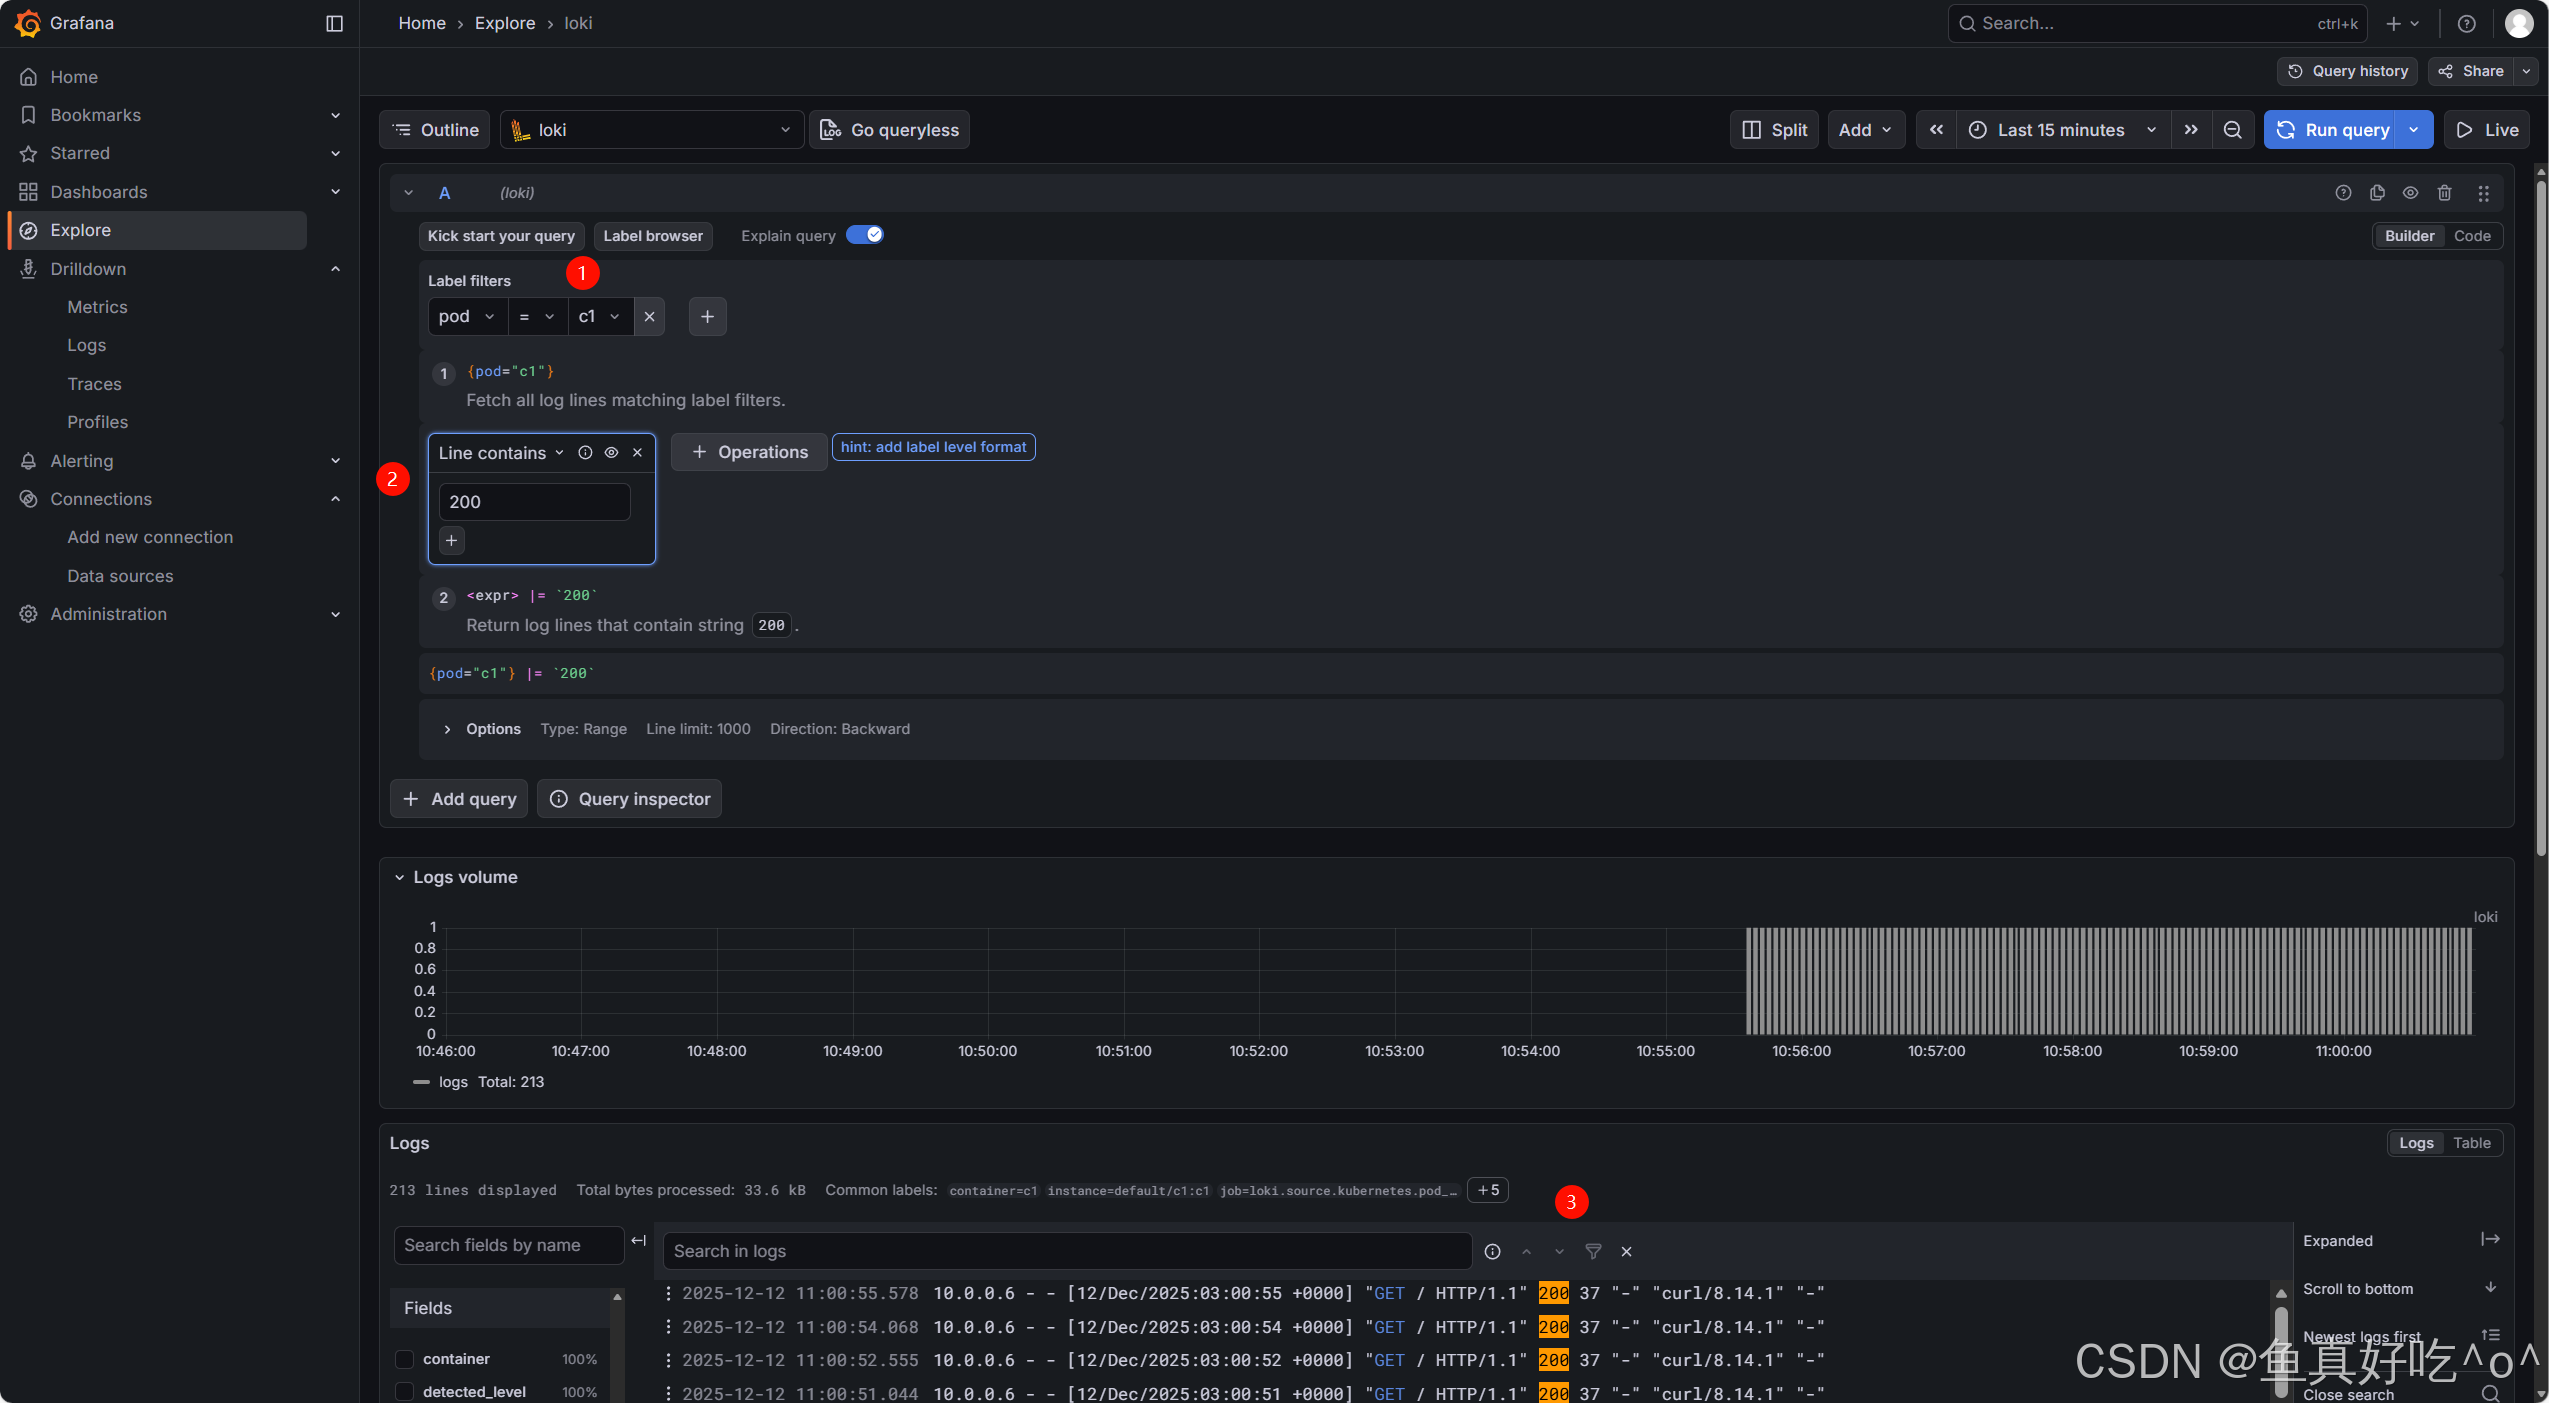This screenshot has width=2549, height=1403.
Task: Delete query A using the trash icon
Action: [x=2444, y=193]
